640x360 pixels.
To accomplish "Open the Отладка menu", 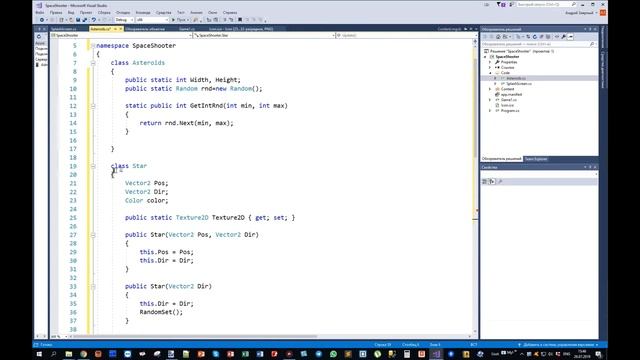I will [123, 13].
